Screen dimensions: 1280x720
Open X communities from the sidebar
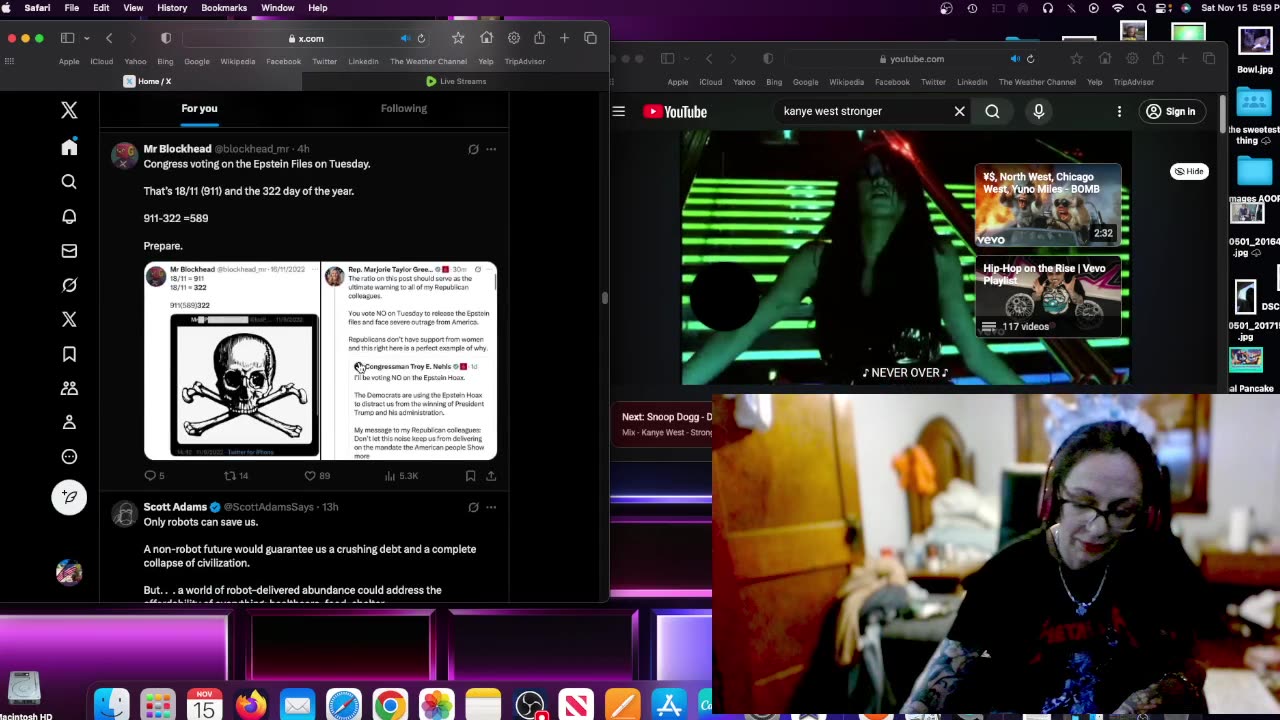[x=69, y=388]
